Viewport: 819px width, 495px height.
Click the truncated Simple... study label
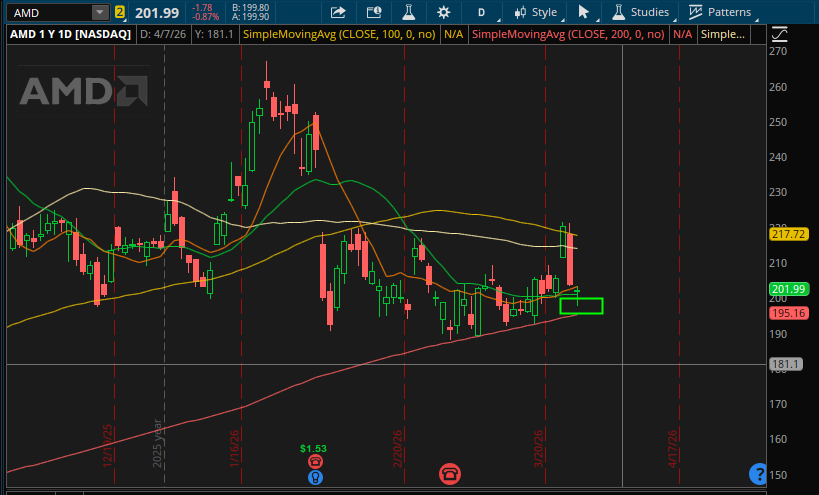click(723, 34)
